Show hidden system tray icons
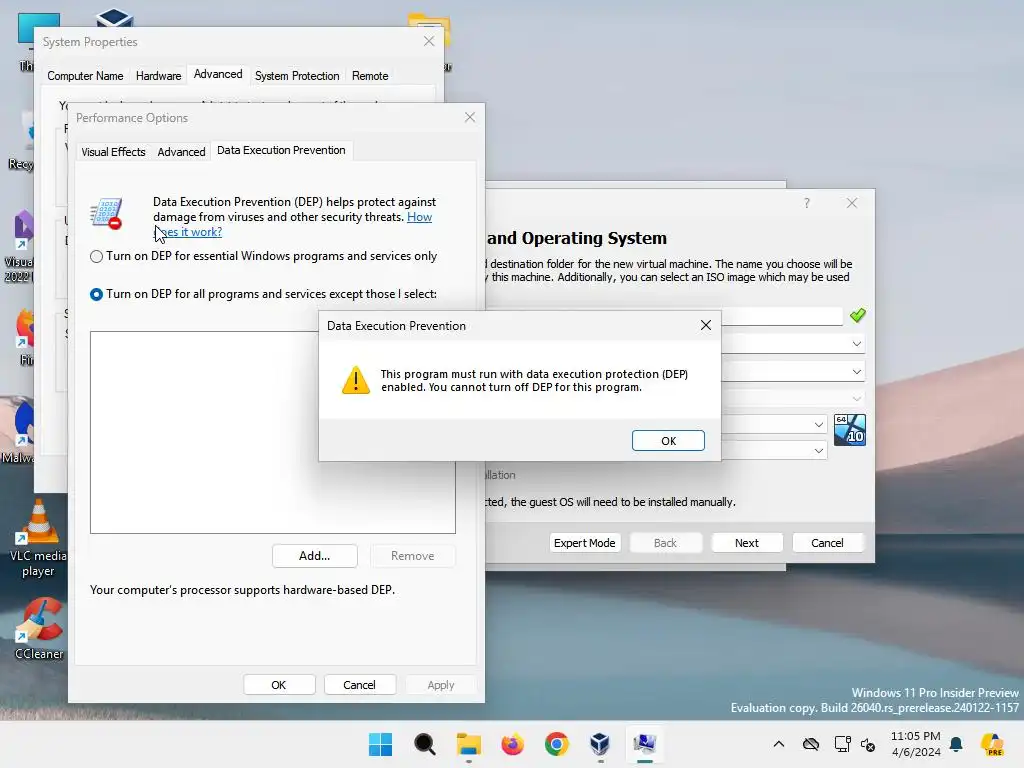This screenshot has height=768, width=1024. (x=778, y=744)
